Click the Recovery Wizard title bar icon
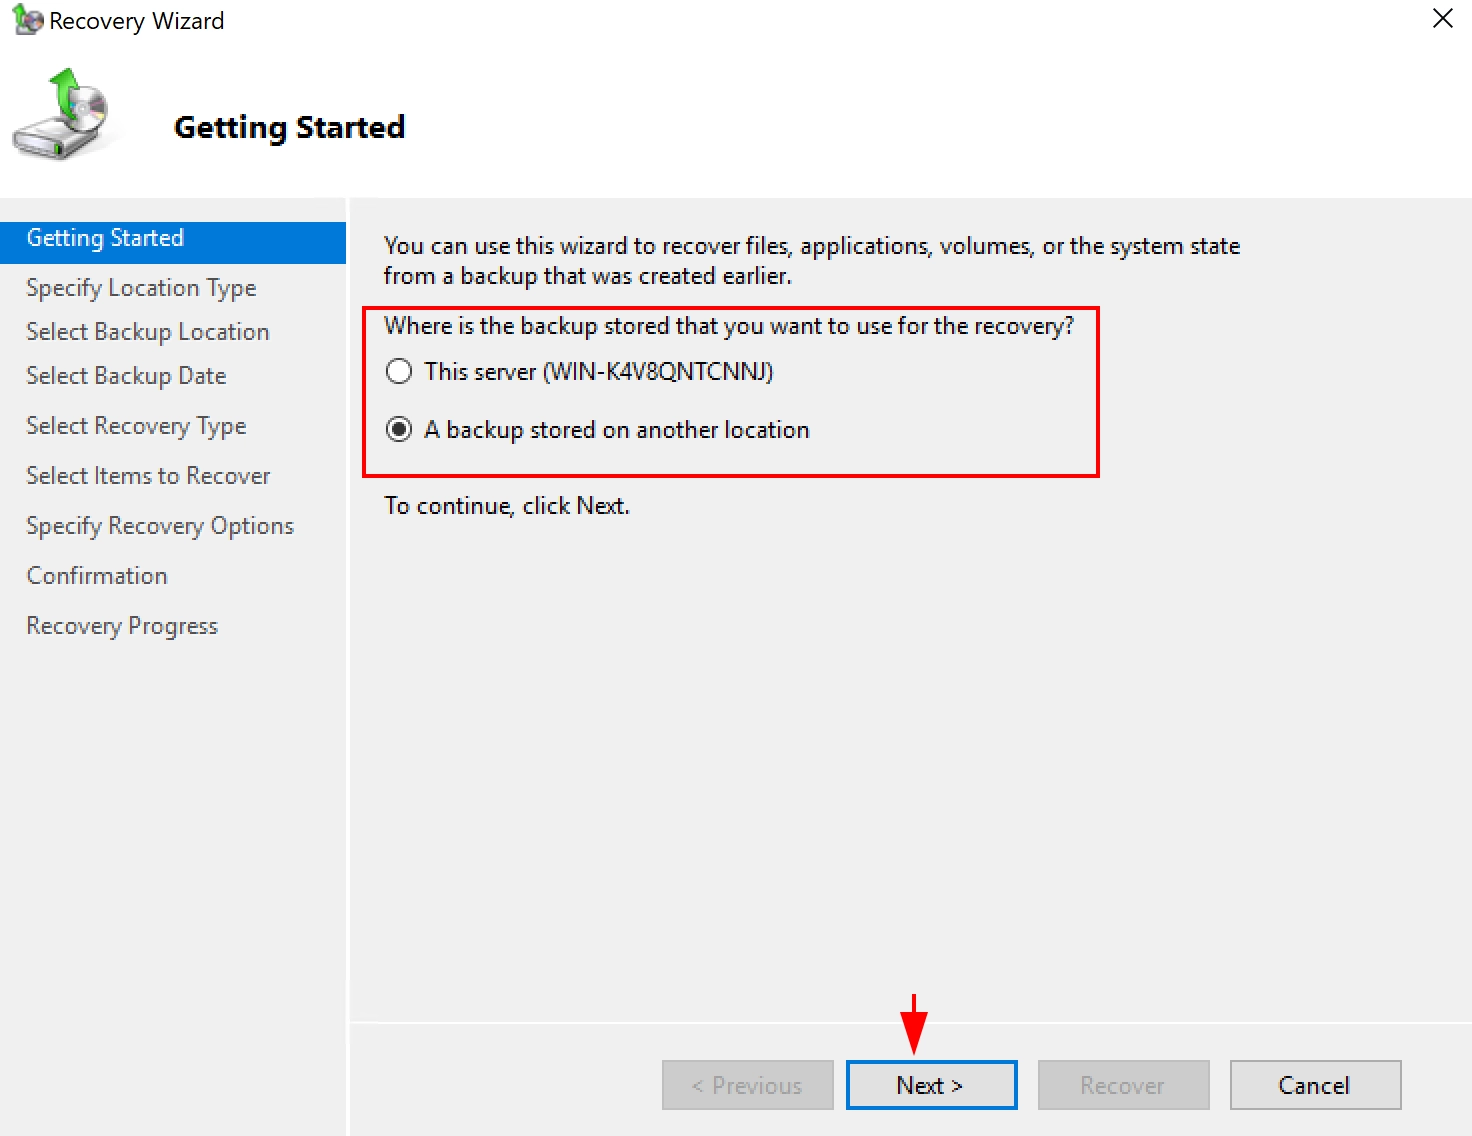Screen dimensions: 1472x1136 [x=27, y=20]
